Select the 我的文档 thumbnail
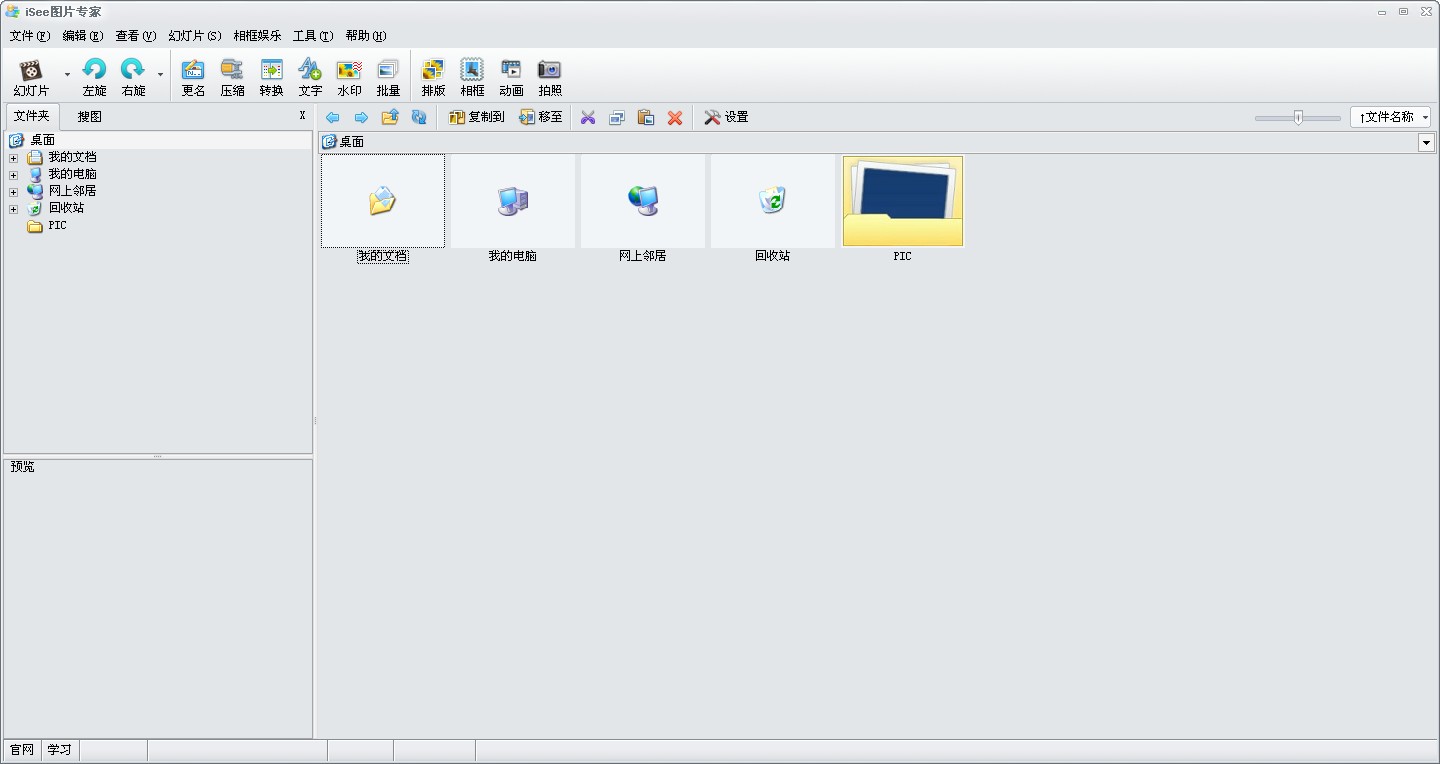The width and height of the screenshot is (1440, 764). point(383,209)
